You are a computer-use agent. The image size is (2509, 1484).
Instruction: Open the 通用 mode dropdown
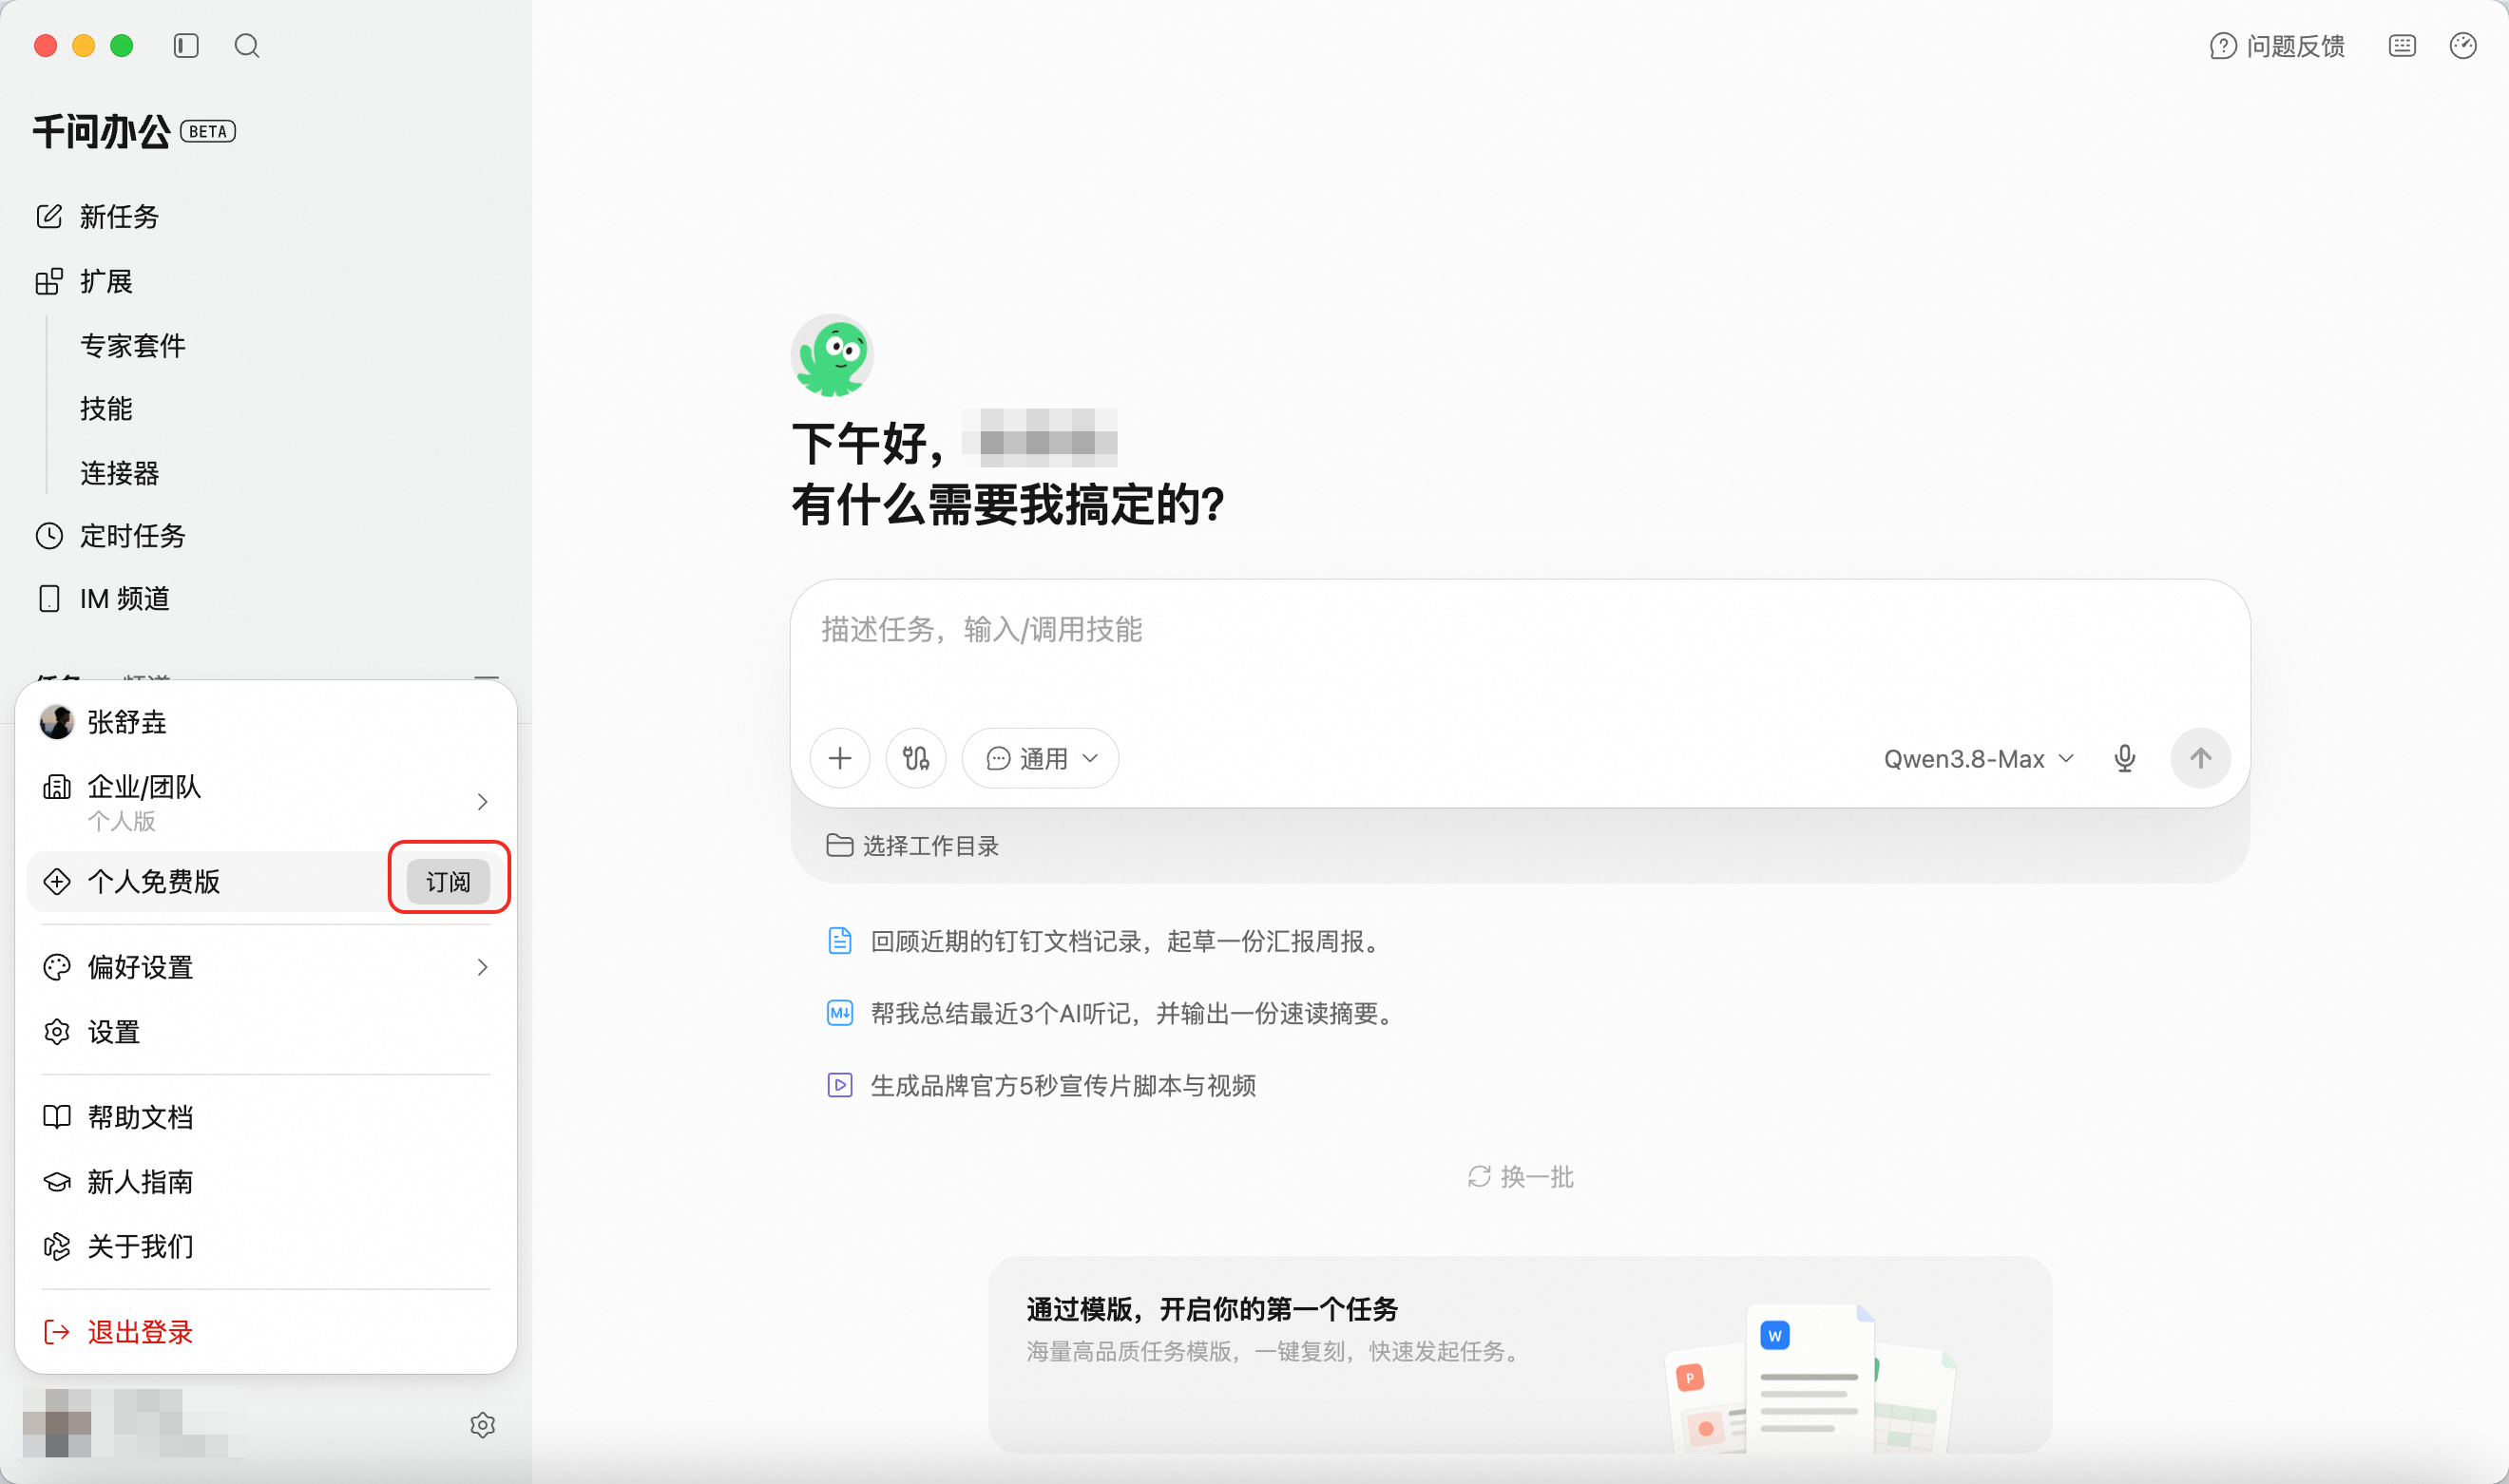(x=1040, y=758)
